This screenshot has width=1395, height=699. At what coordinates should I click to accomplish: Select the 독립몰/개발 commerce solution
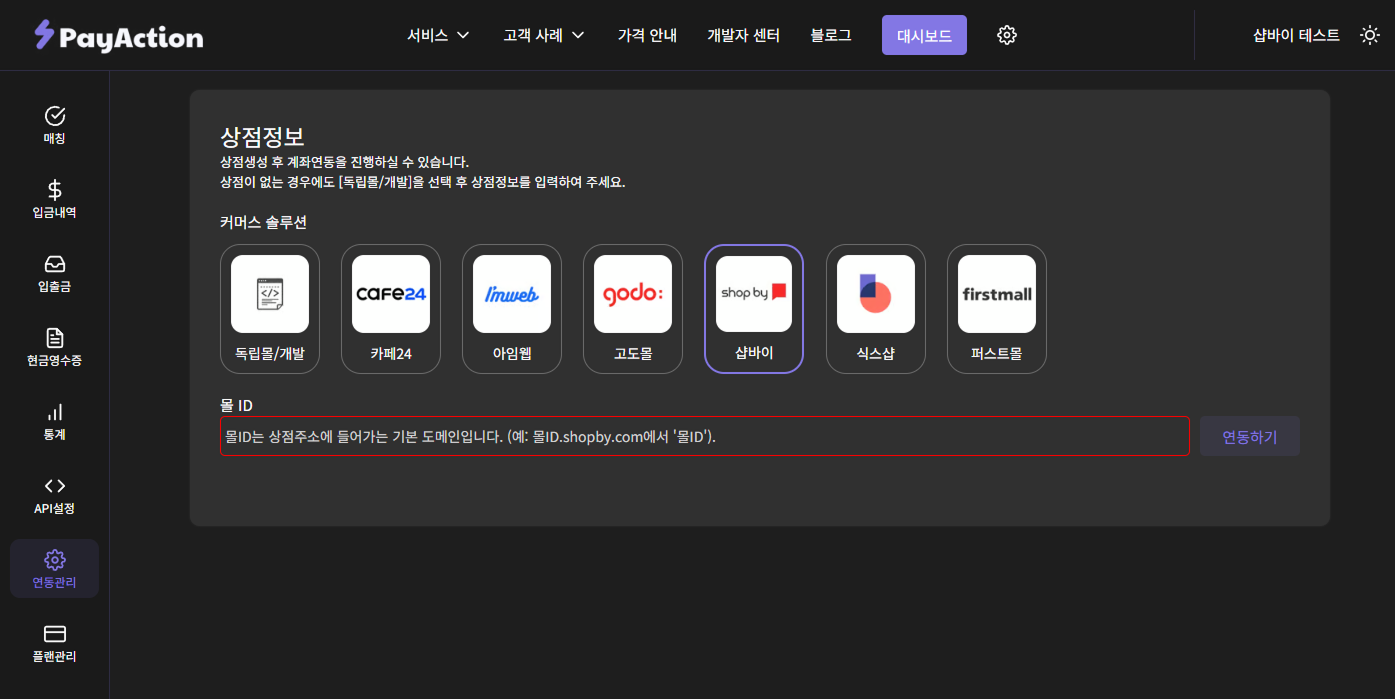[x=270, y=309]
